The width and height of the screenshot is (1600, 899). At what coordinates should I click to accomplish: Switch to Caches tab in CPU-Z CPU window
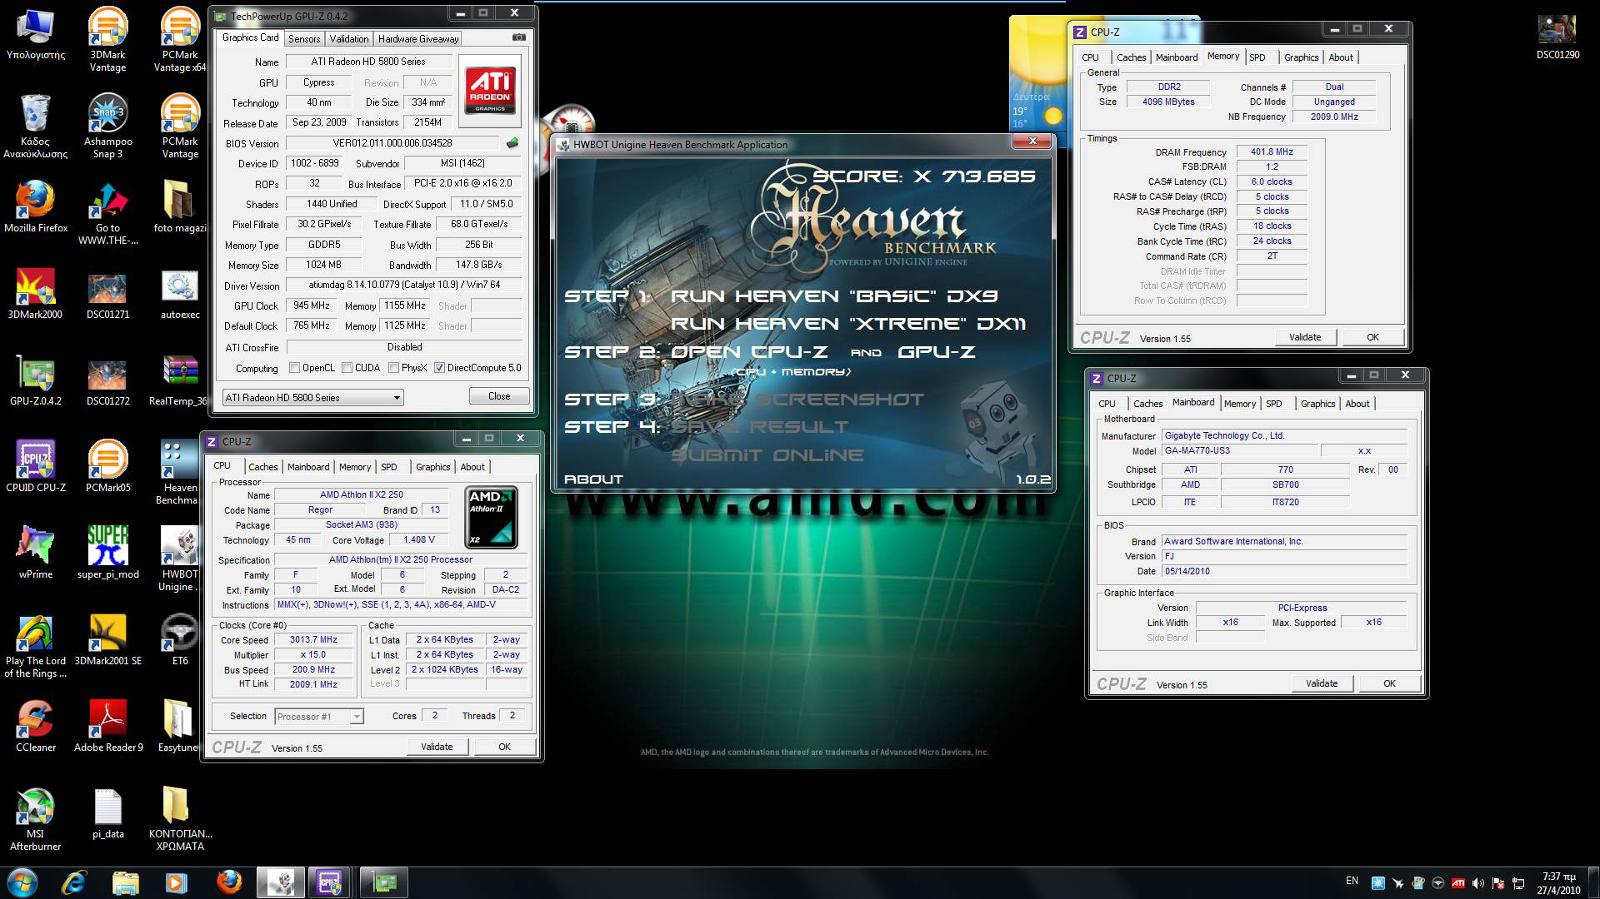point(263,467)
